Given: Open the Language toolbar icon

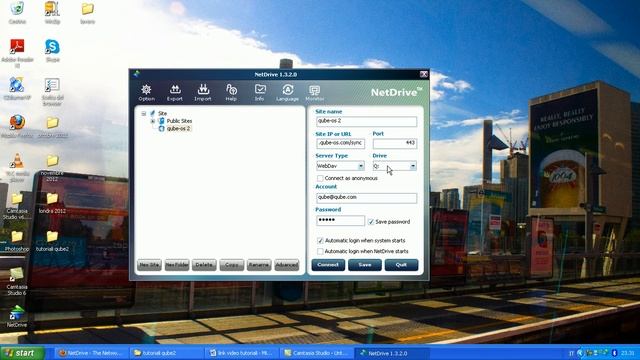Looking at the screenshot, I should [x=287, y=92].
